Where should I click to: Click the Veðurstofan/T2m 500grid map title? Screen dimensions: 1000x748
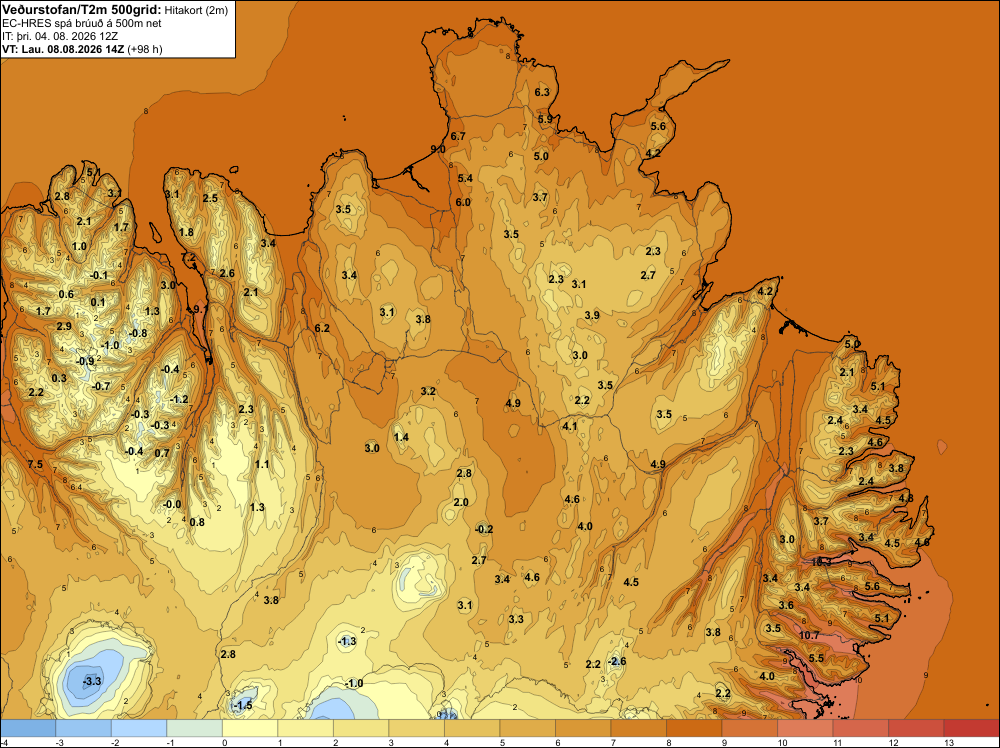(x=82, y=10)
